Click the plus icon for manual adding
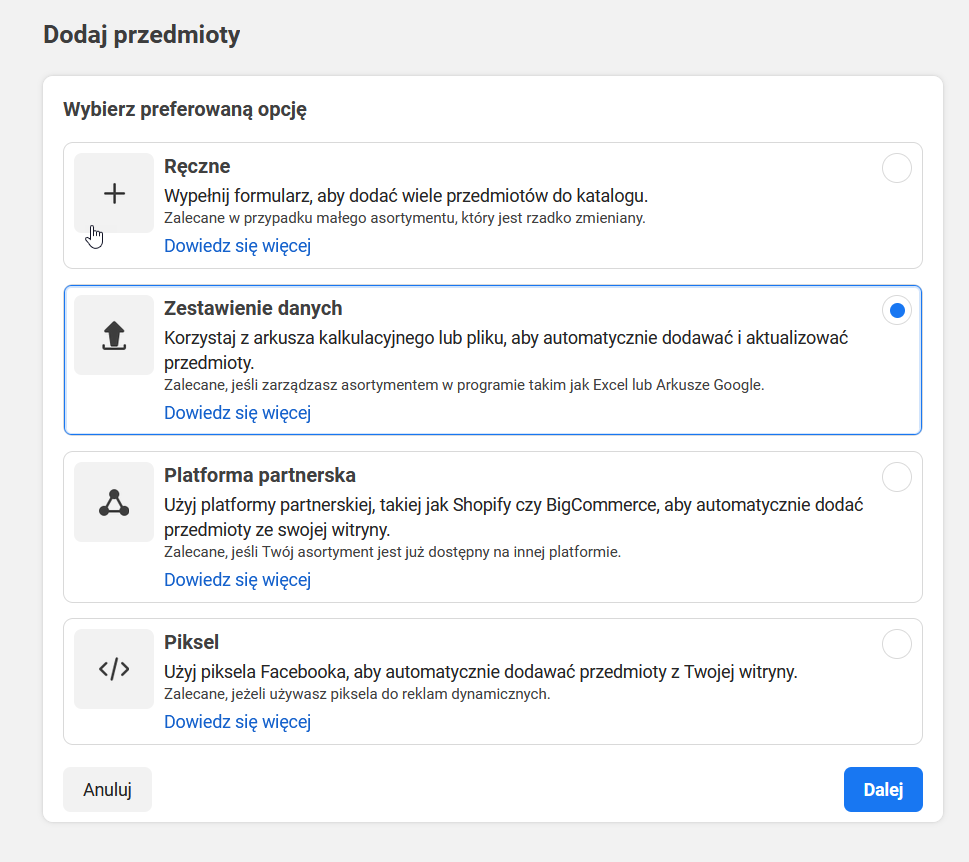This screenshot has height=862, width=969. pyautogui.click(x=114, y=193)
